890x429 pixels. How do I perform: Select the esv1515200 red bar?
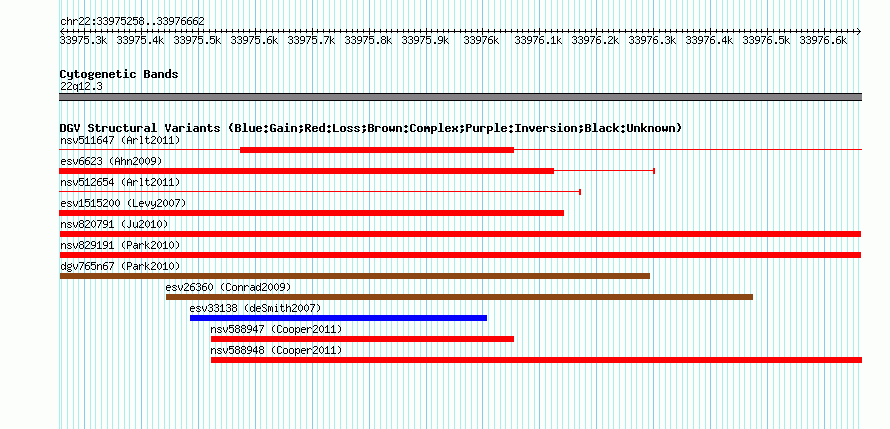(312, 213)
